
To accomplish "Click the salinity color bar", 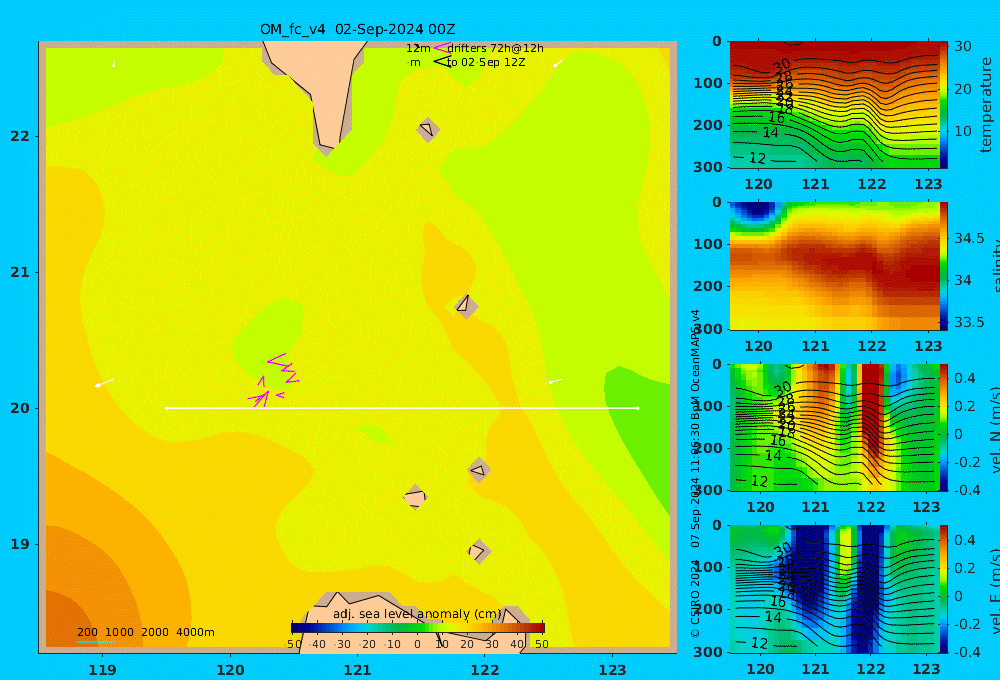I will coord(944,266).
